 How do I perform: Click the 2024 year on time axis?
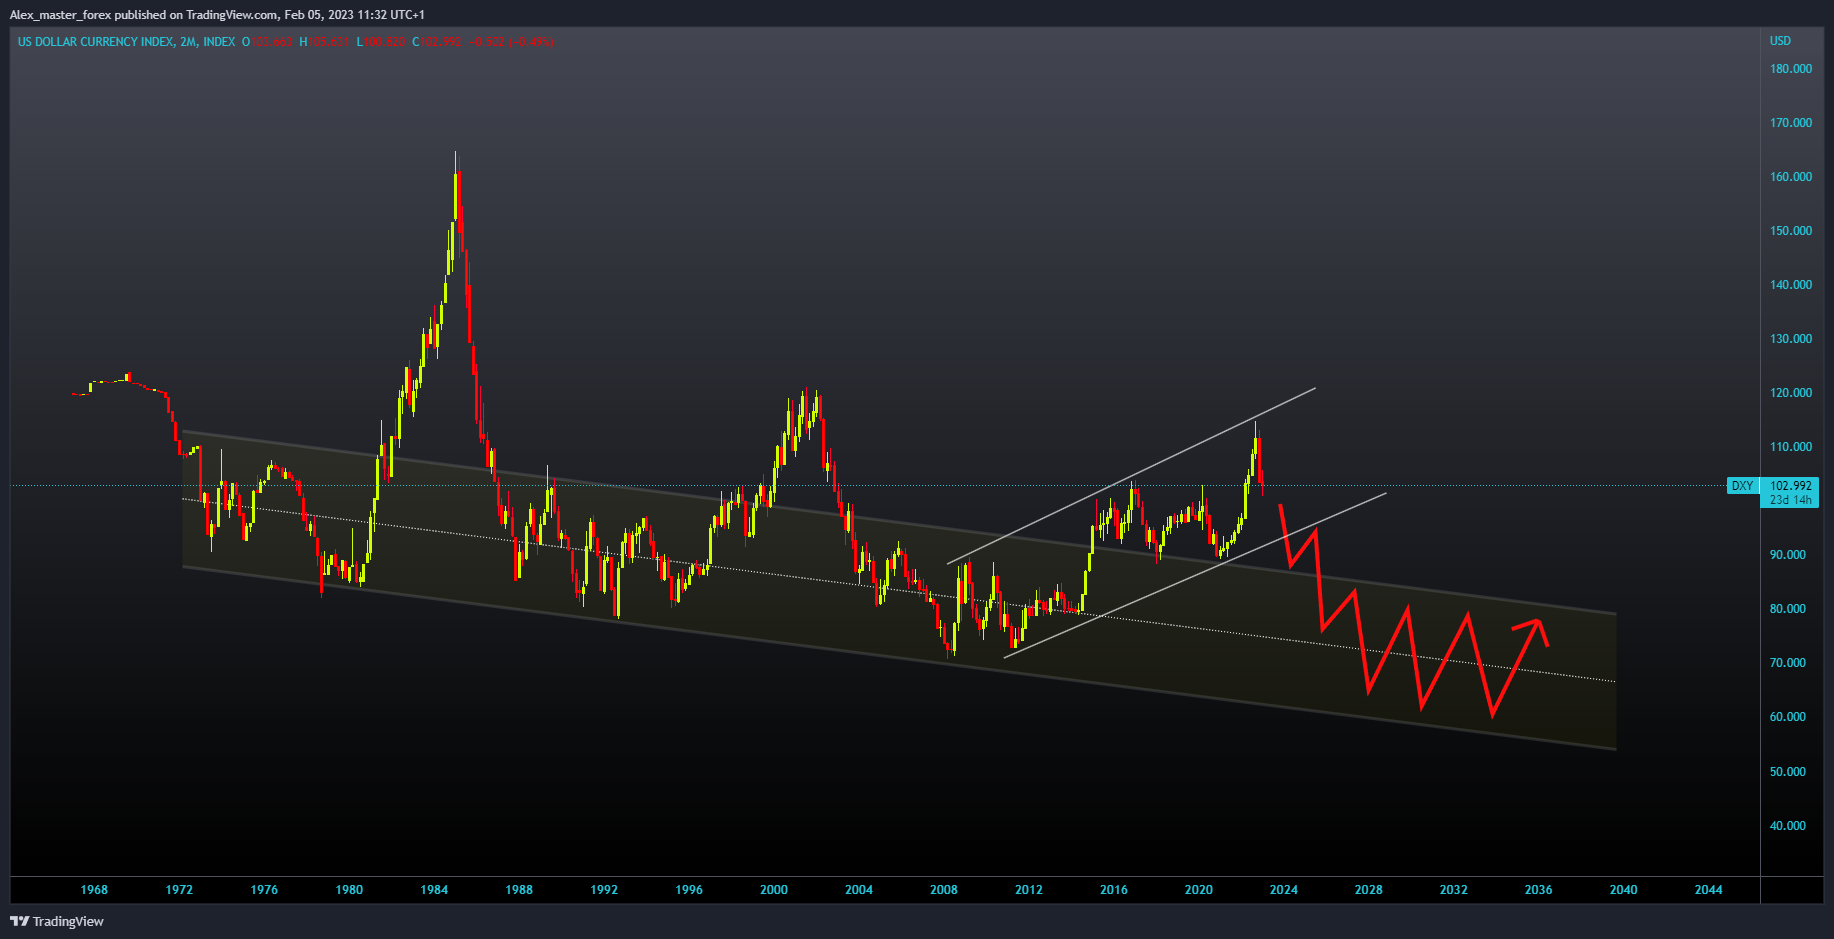[1284, 890]
